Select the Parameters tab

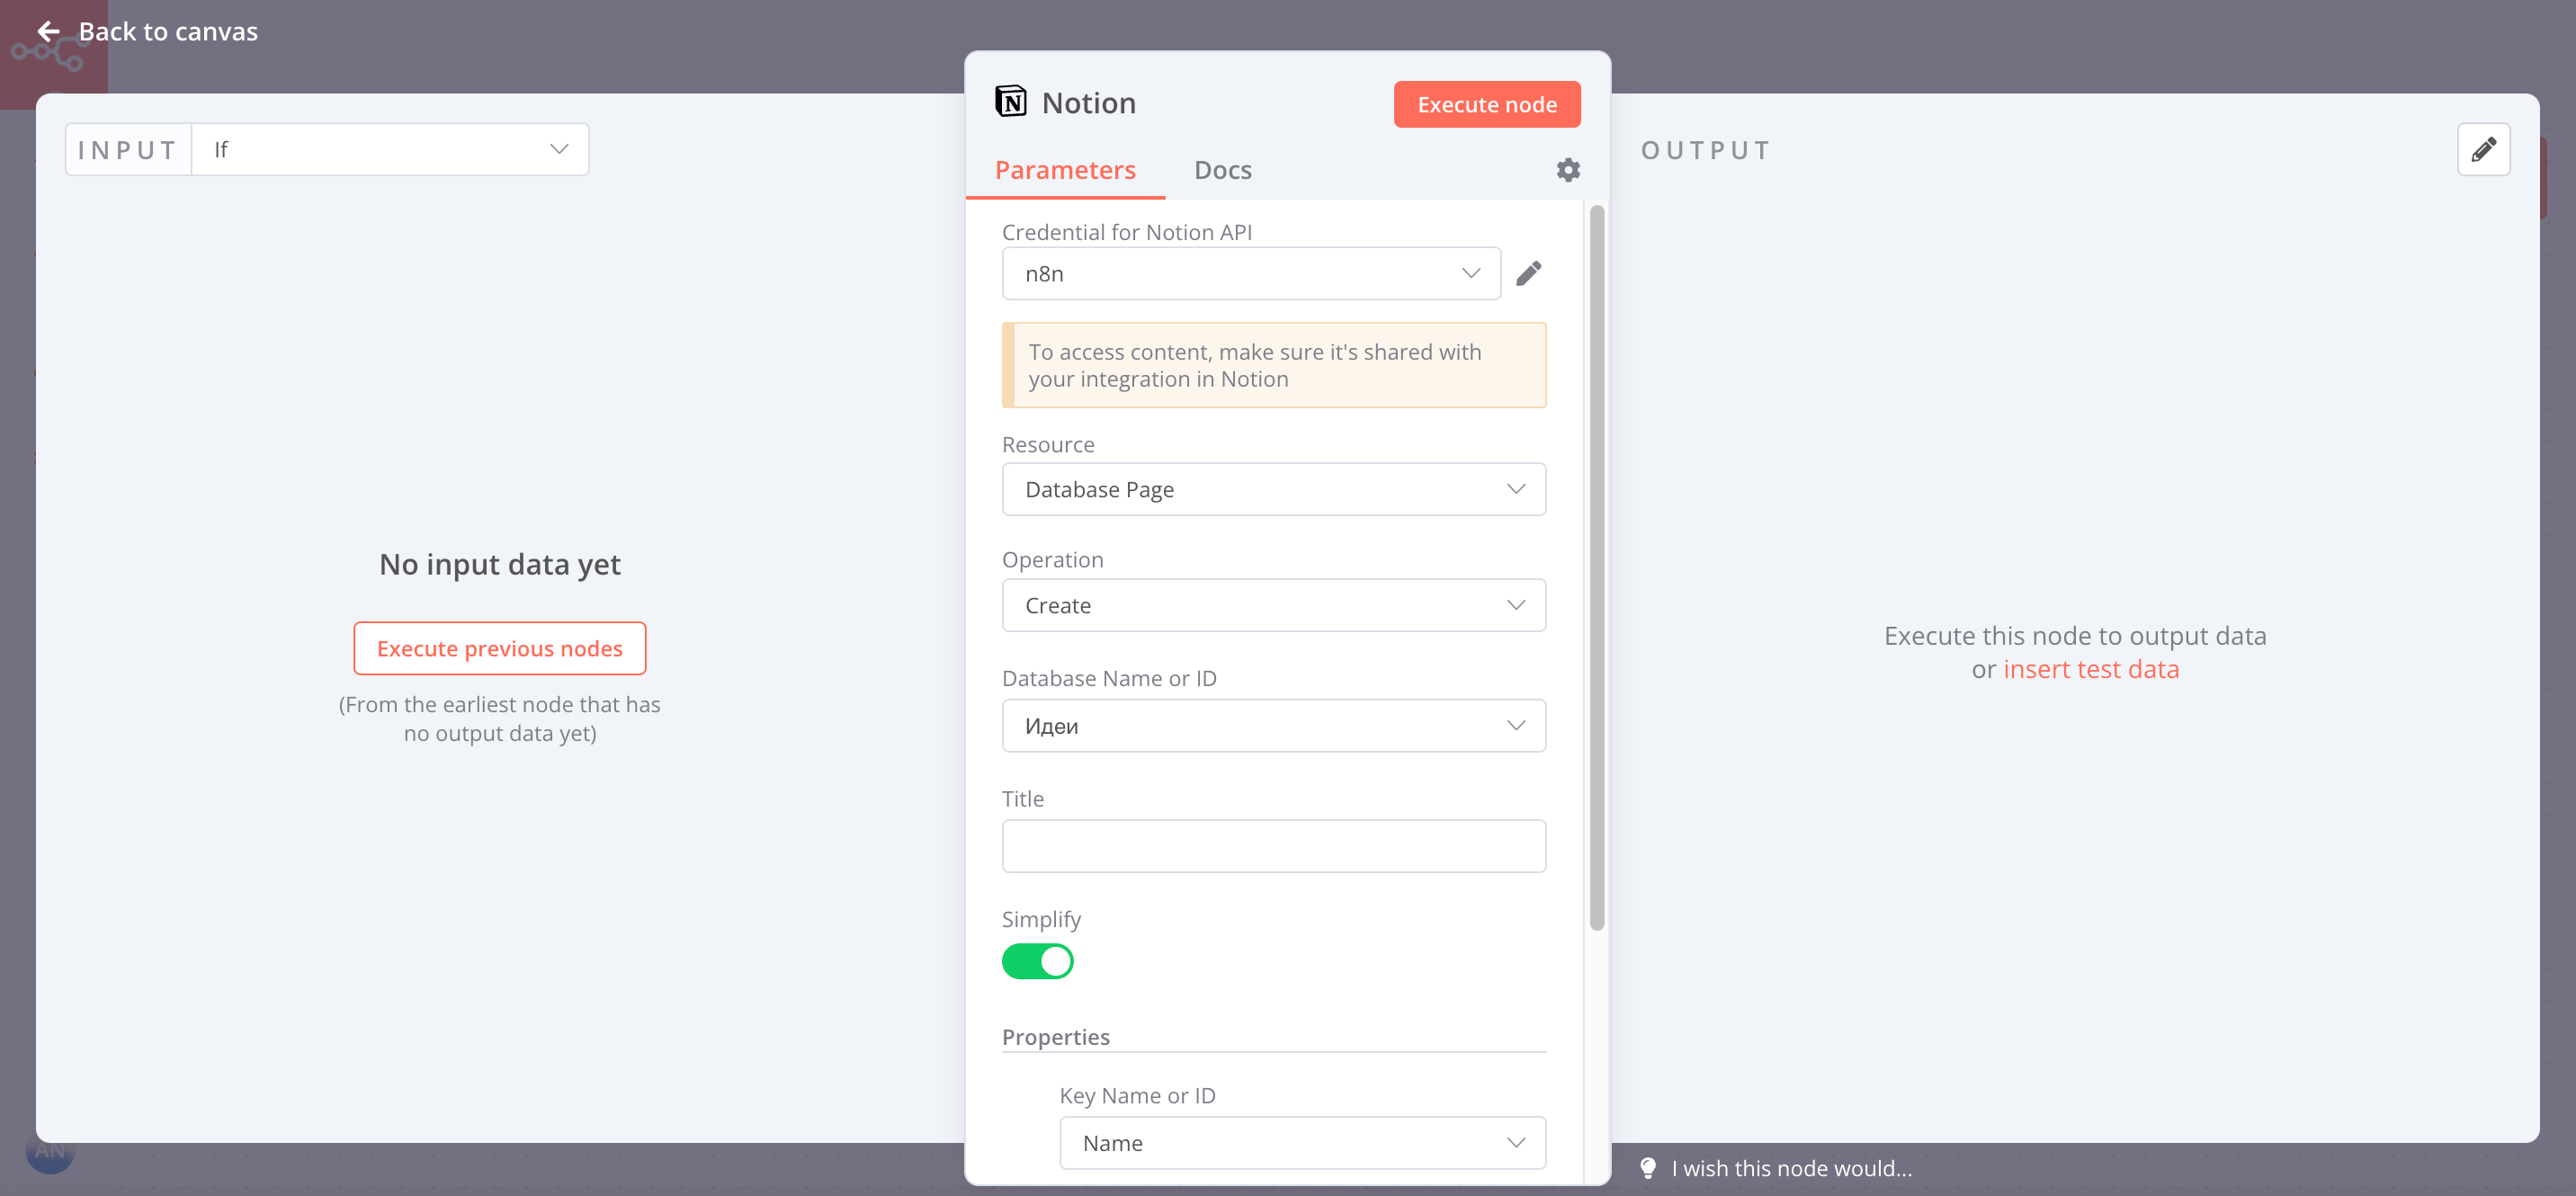coord(1064,170)
